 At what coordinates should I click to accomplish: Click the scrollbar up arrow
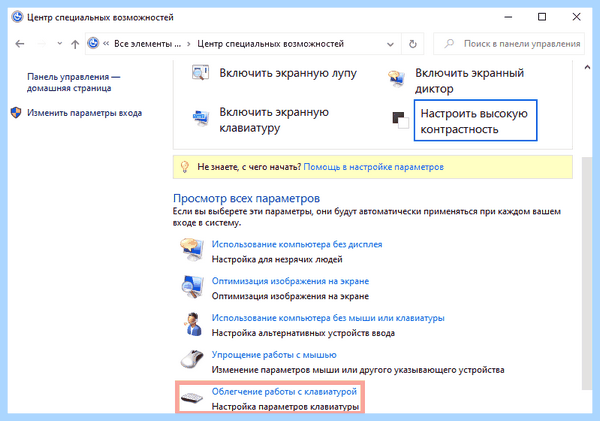click(x=587, y=67)
